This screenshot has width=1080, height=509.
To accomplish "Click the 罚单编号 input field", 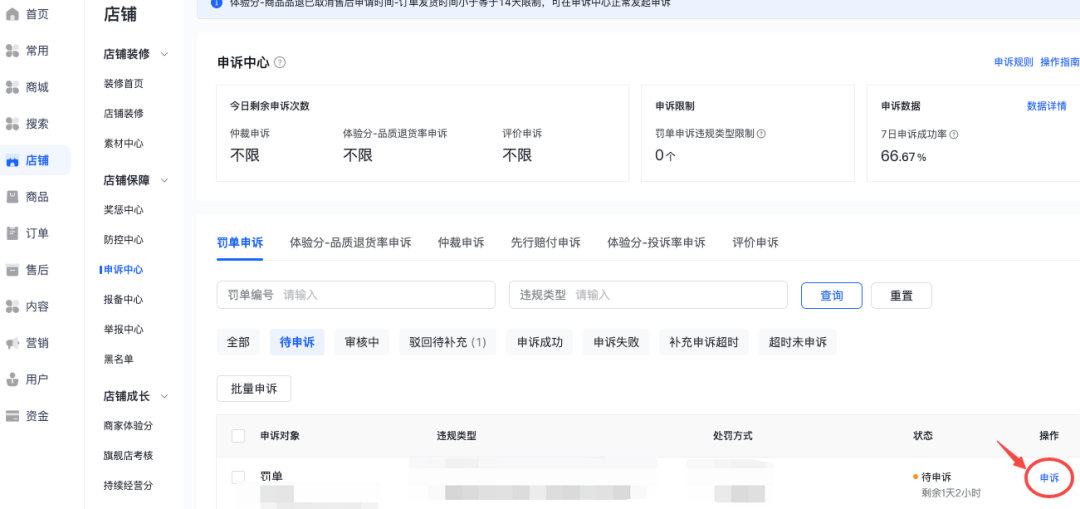I will point(385,295).
